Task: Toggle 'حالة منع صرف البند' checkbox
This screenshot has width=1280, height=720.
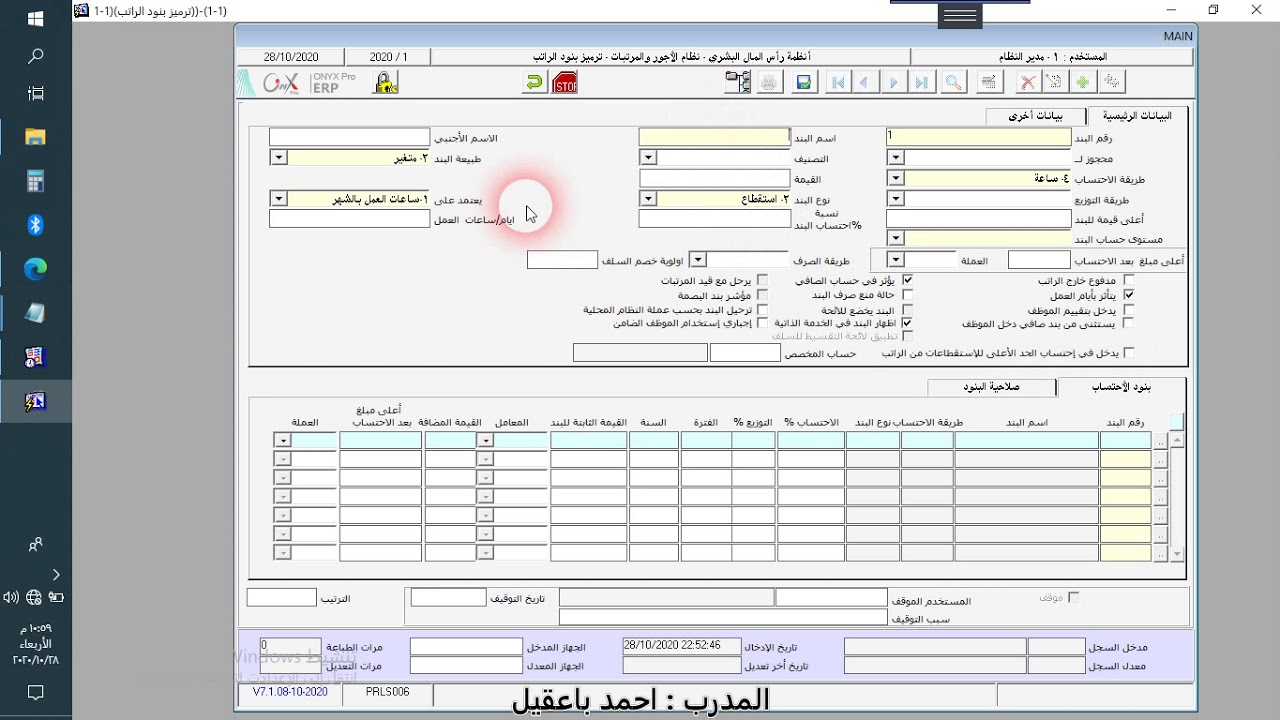Action: tap(907, 295)
